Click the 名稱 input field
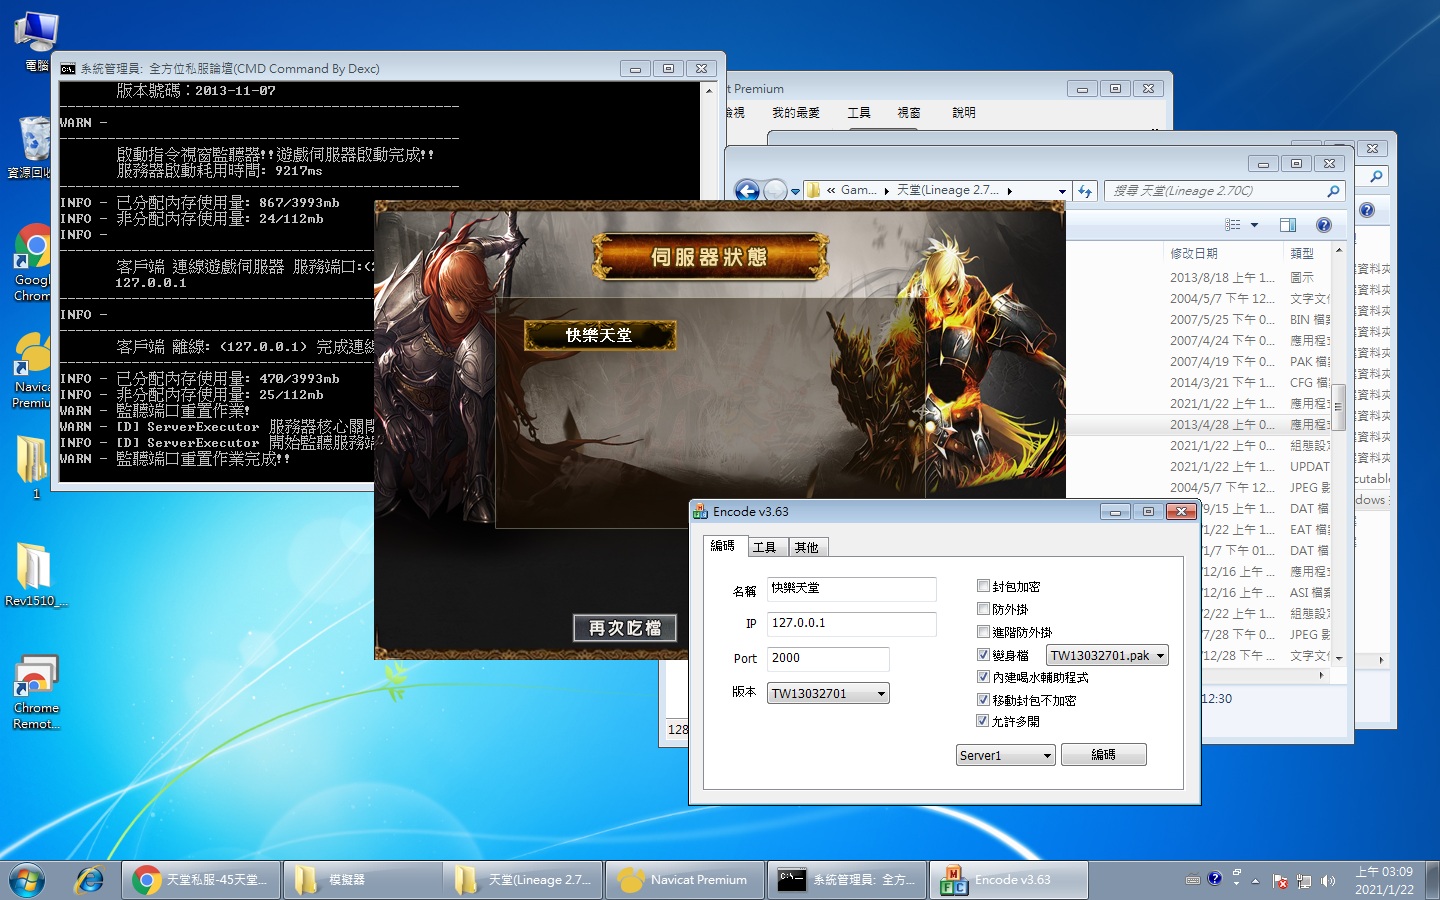 point(852,588)
